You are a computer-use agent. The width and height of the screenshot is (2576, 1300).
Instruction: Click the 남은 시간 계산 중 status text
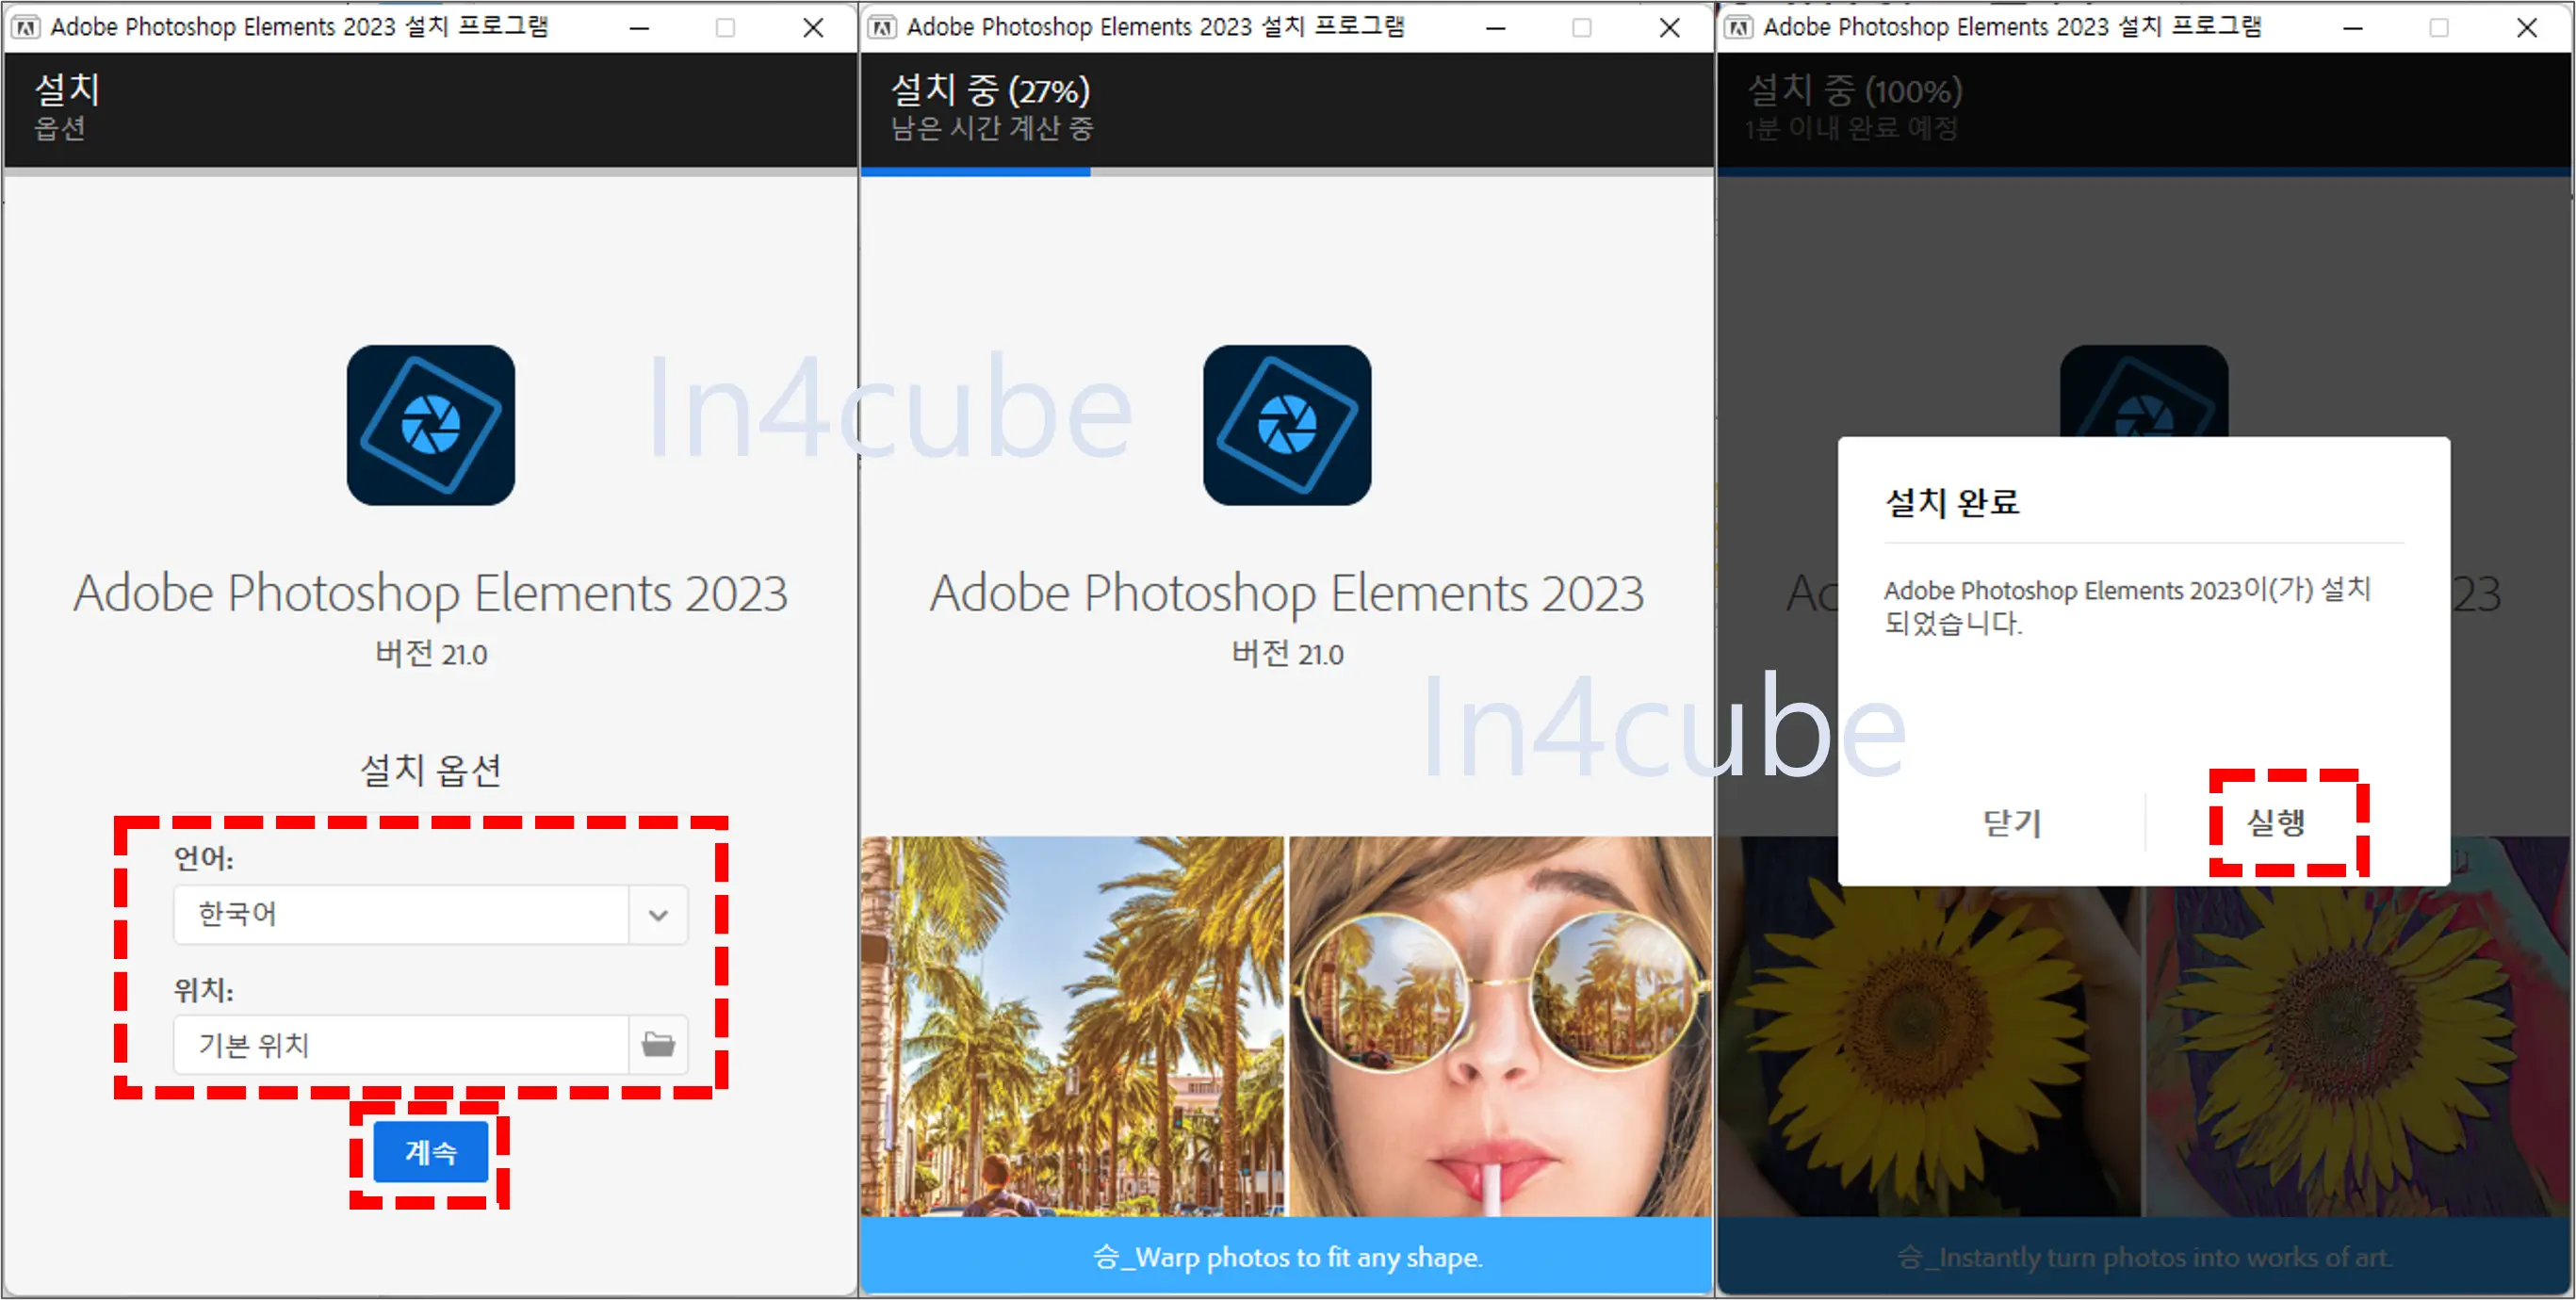[x=992, y=129]
